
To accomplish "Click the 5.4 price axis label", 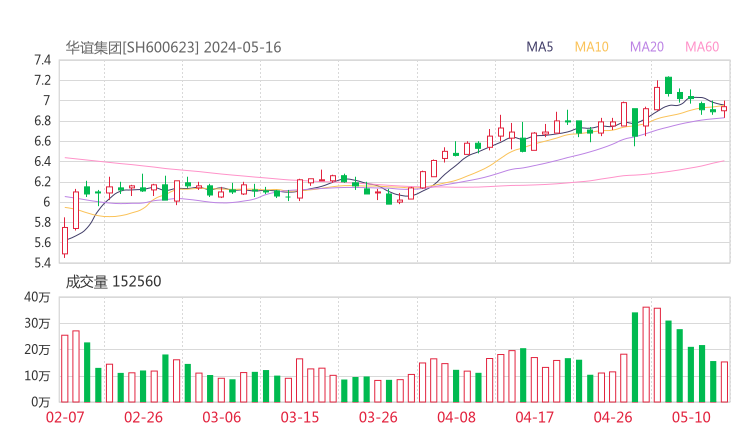I will pyautogui.click(x=40, y=264).
